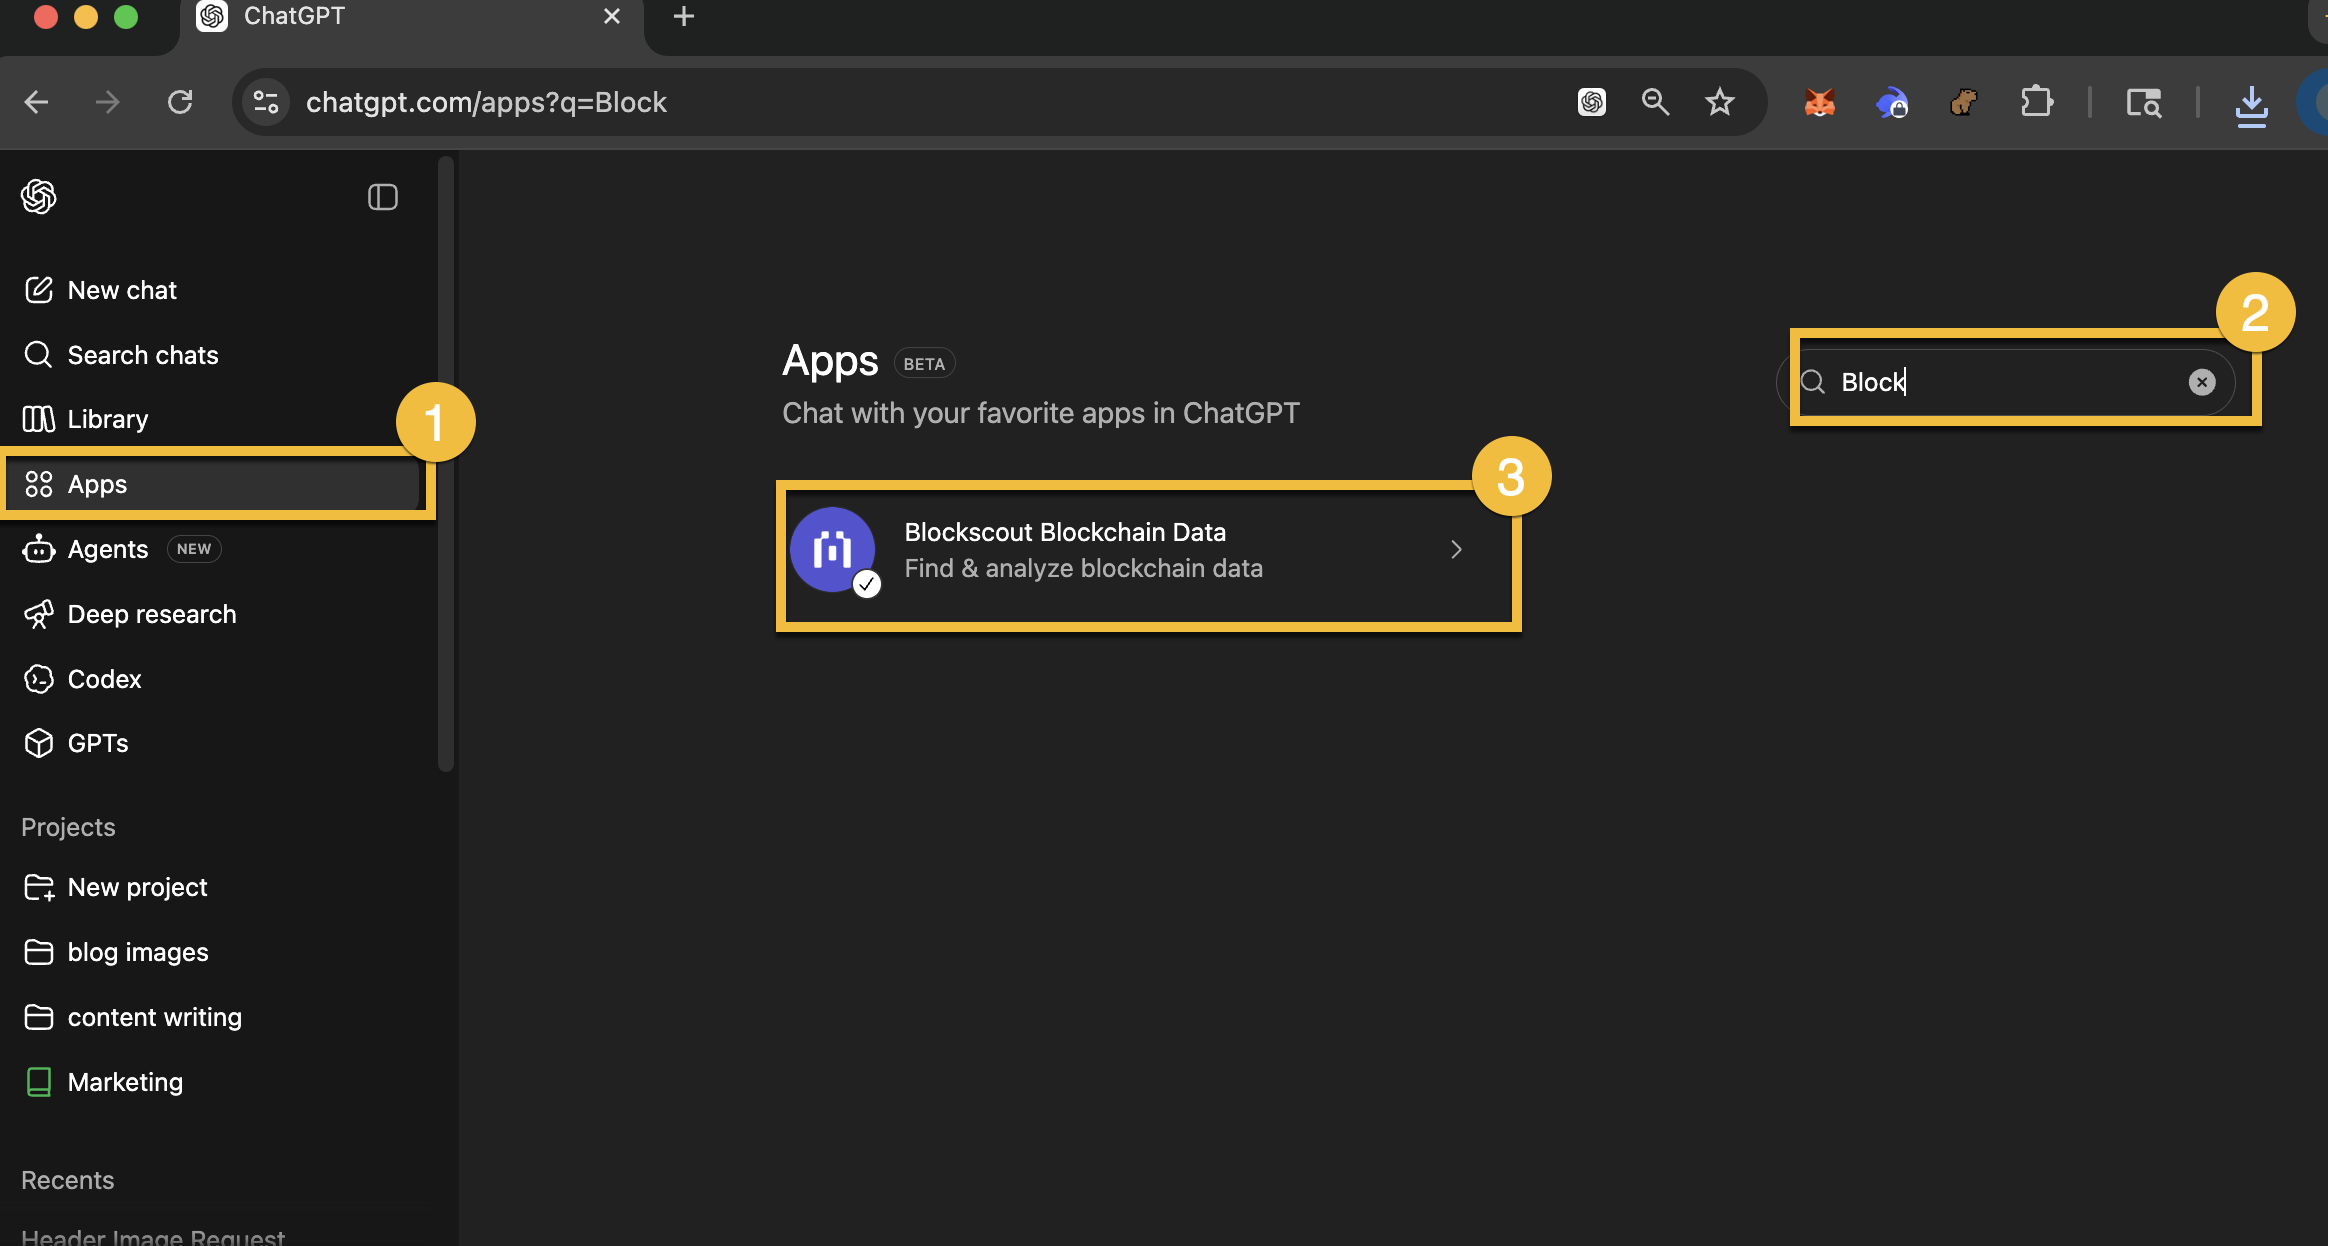Open the Library from the sidebar

pos(107,419)
